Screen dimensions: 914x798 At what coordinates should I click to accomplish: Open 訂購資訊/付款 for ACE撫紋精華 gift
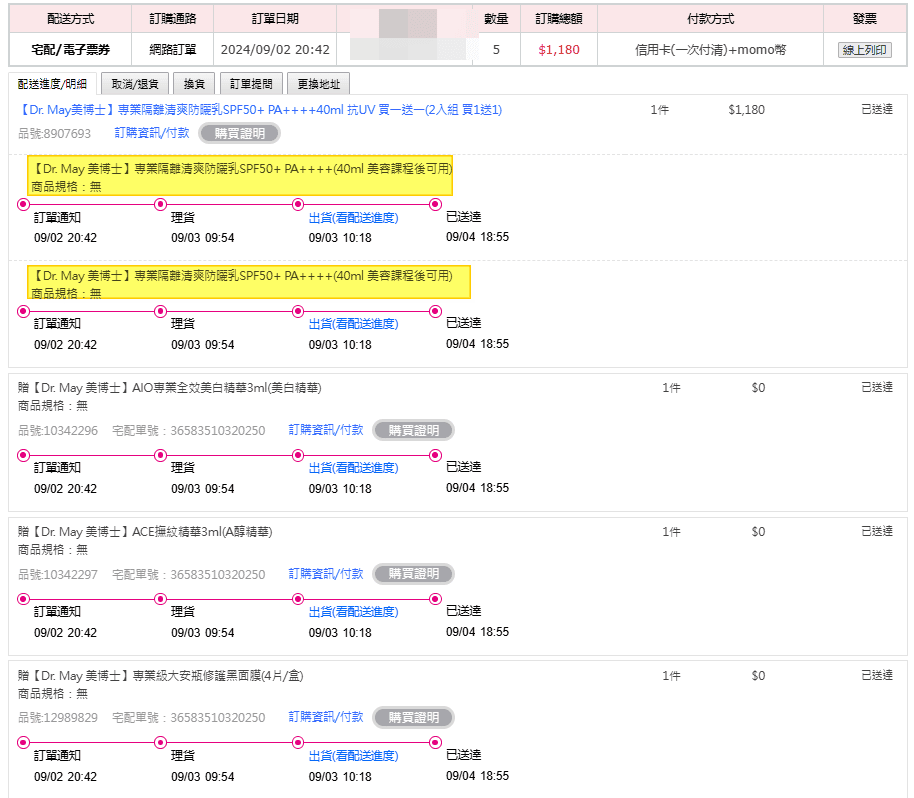[x=326, y=574]
